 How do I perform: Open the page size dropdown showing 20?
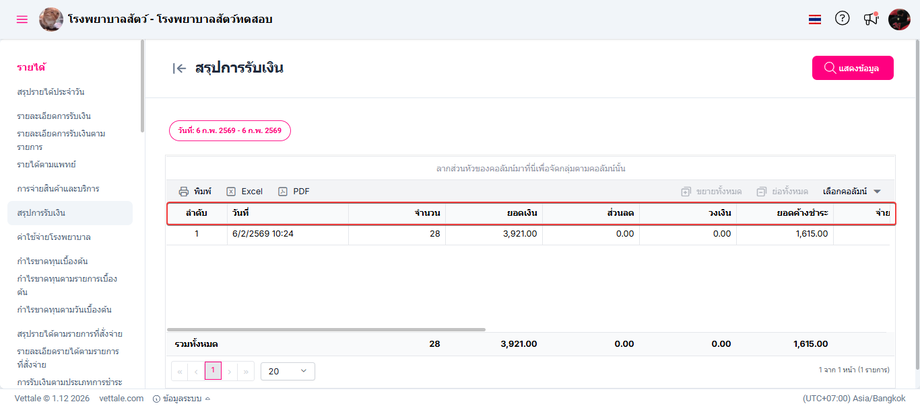(287, 371)
